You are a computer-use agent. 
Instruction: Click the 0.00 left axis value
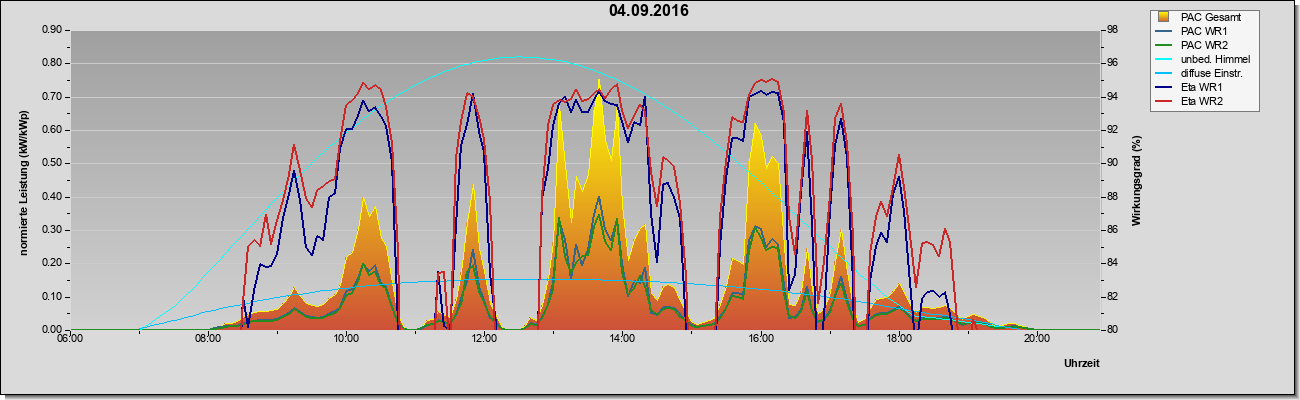click(x=52, y=330)
